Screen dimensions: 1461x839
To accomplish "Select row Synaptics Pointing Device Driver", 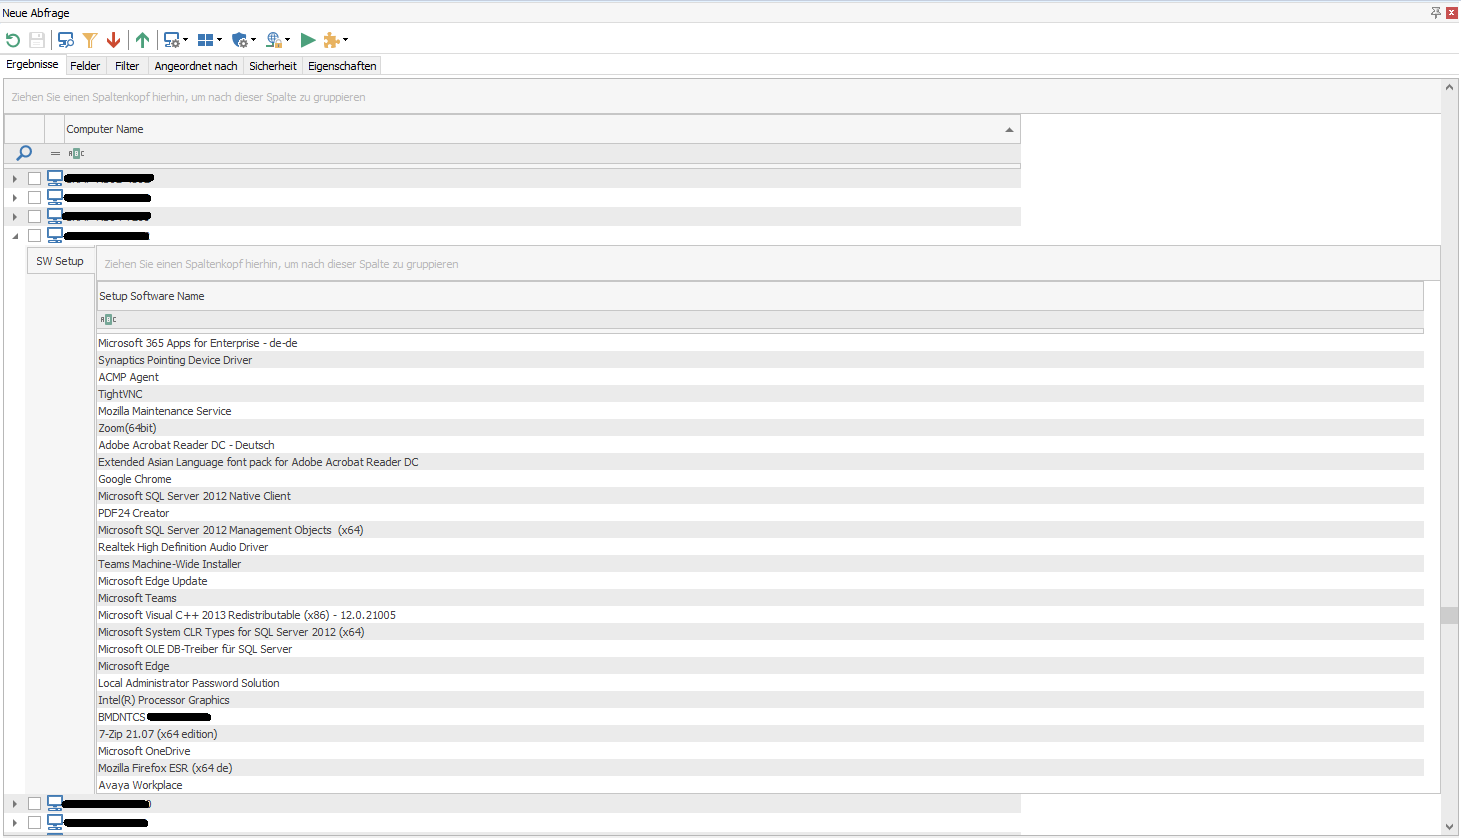I will coord(760,360).
